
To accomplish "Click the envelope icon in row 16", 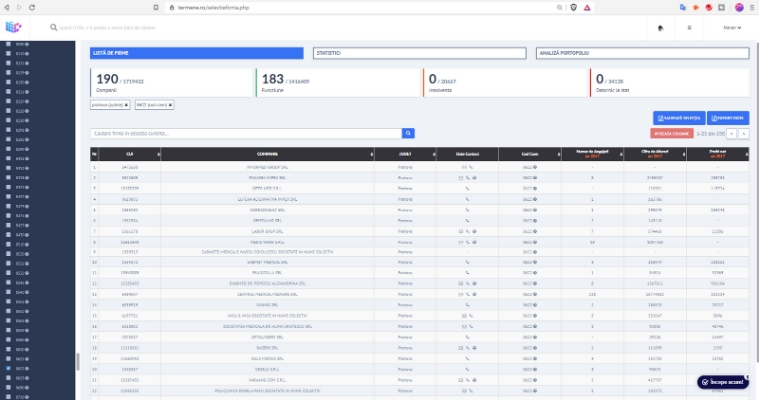I will 464,326.
